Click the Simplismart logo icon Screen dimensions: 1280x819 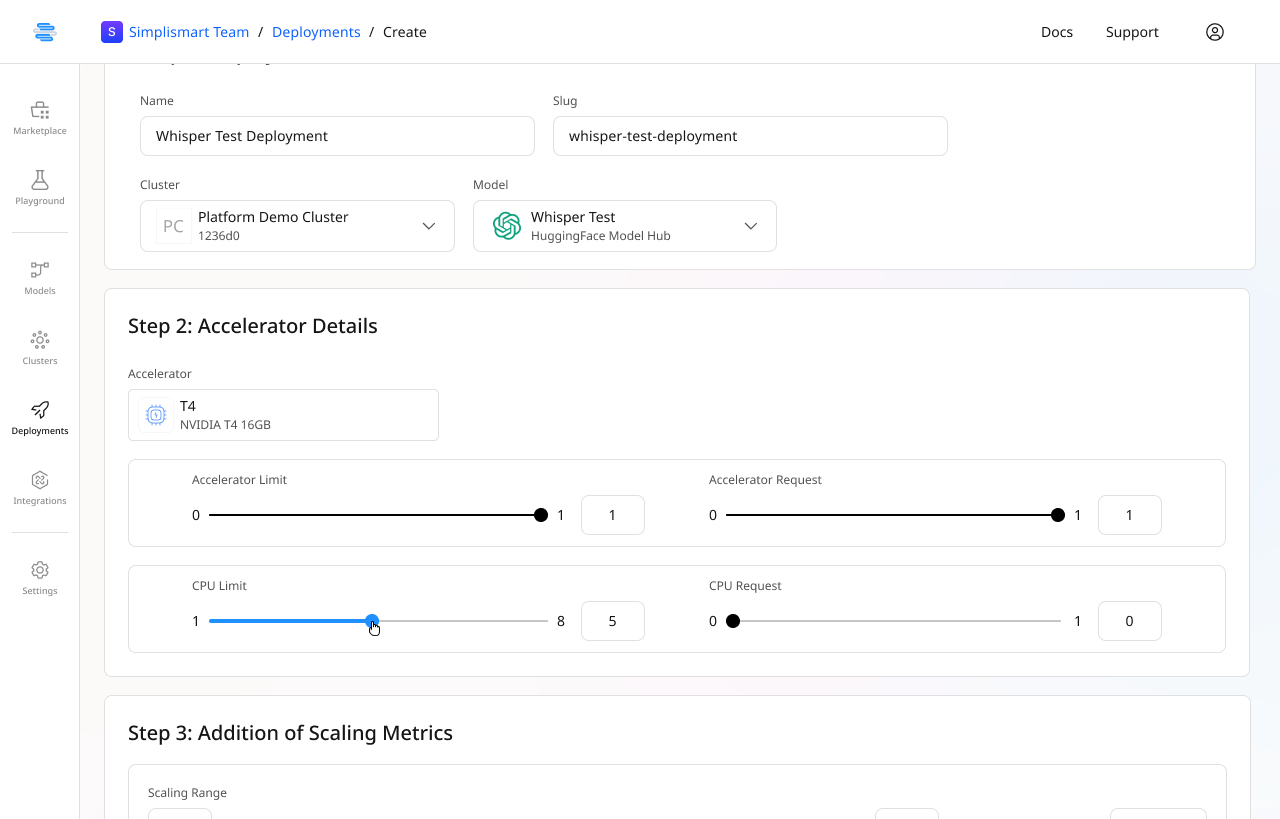point(45,32)
